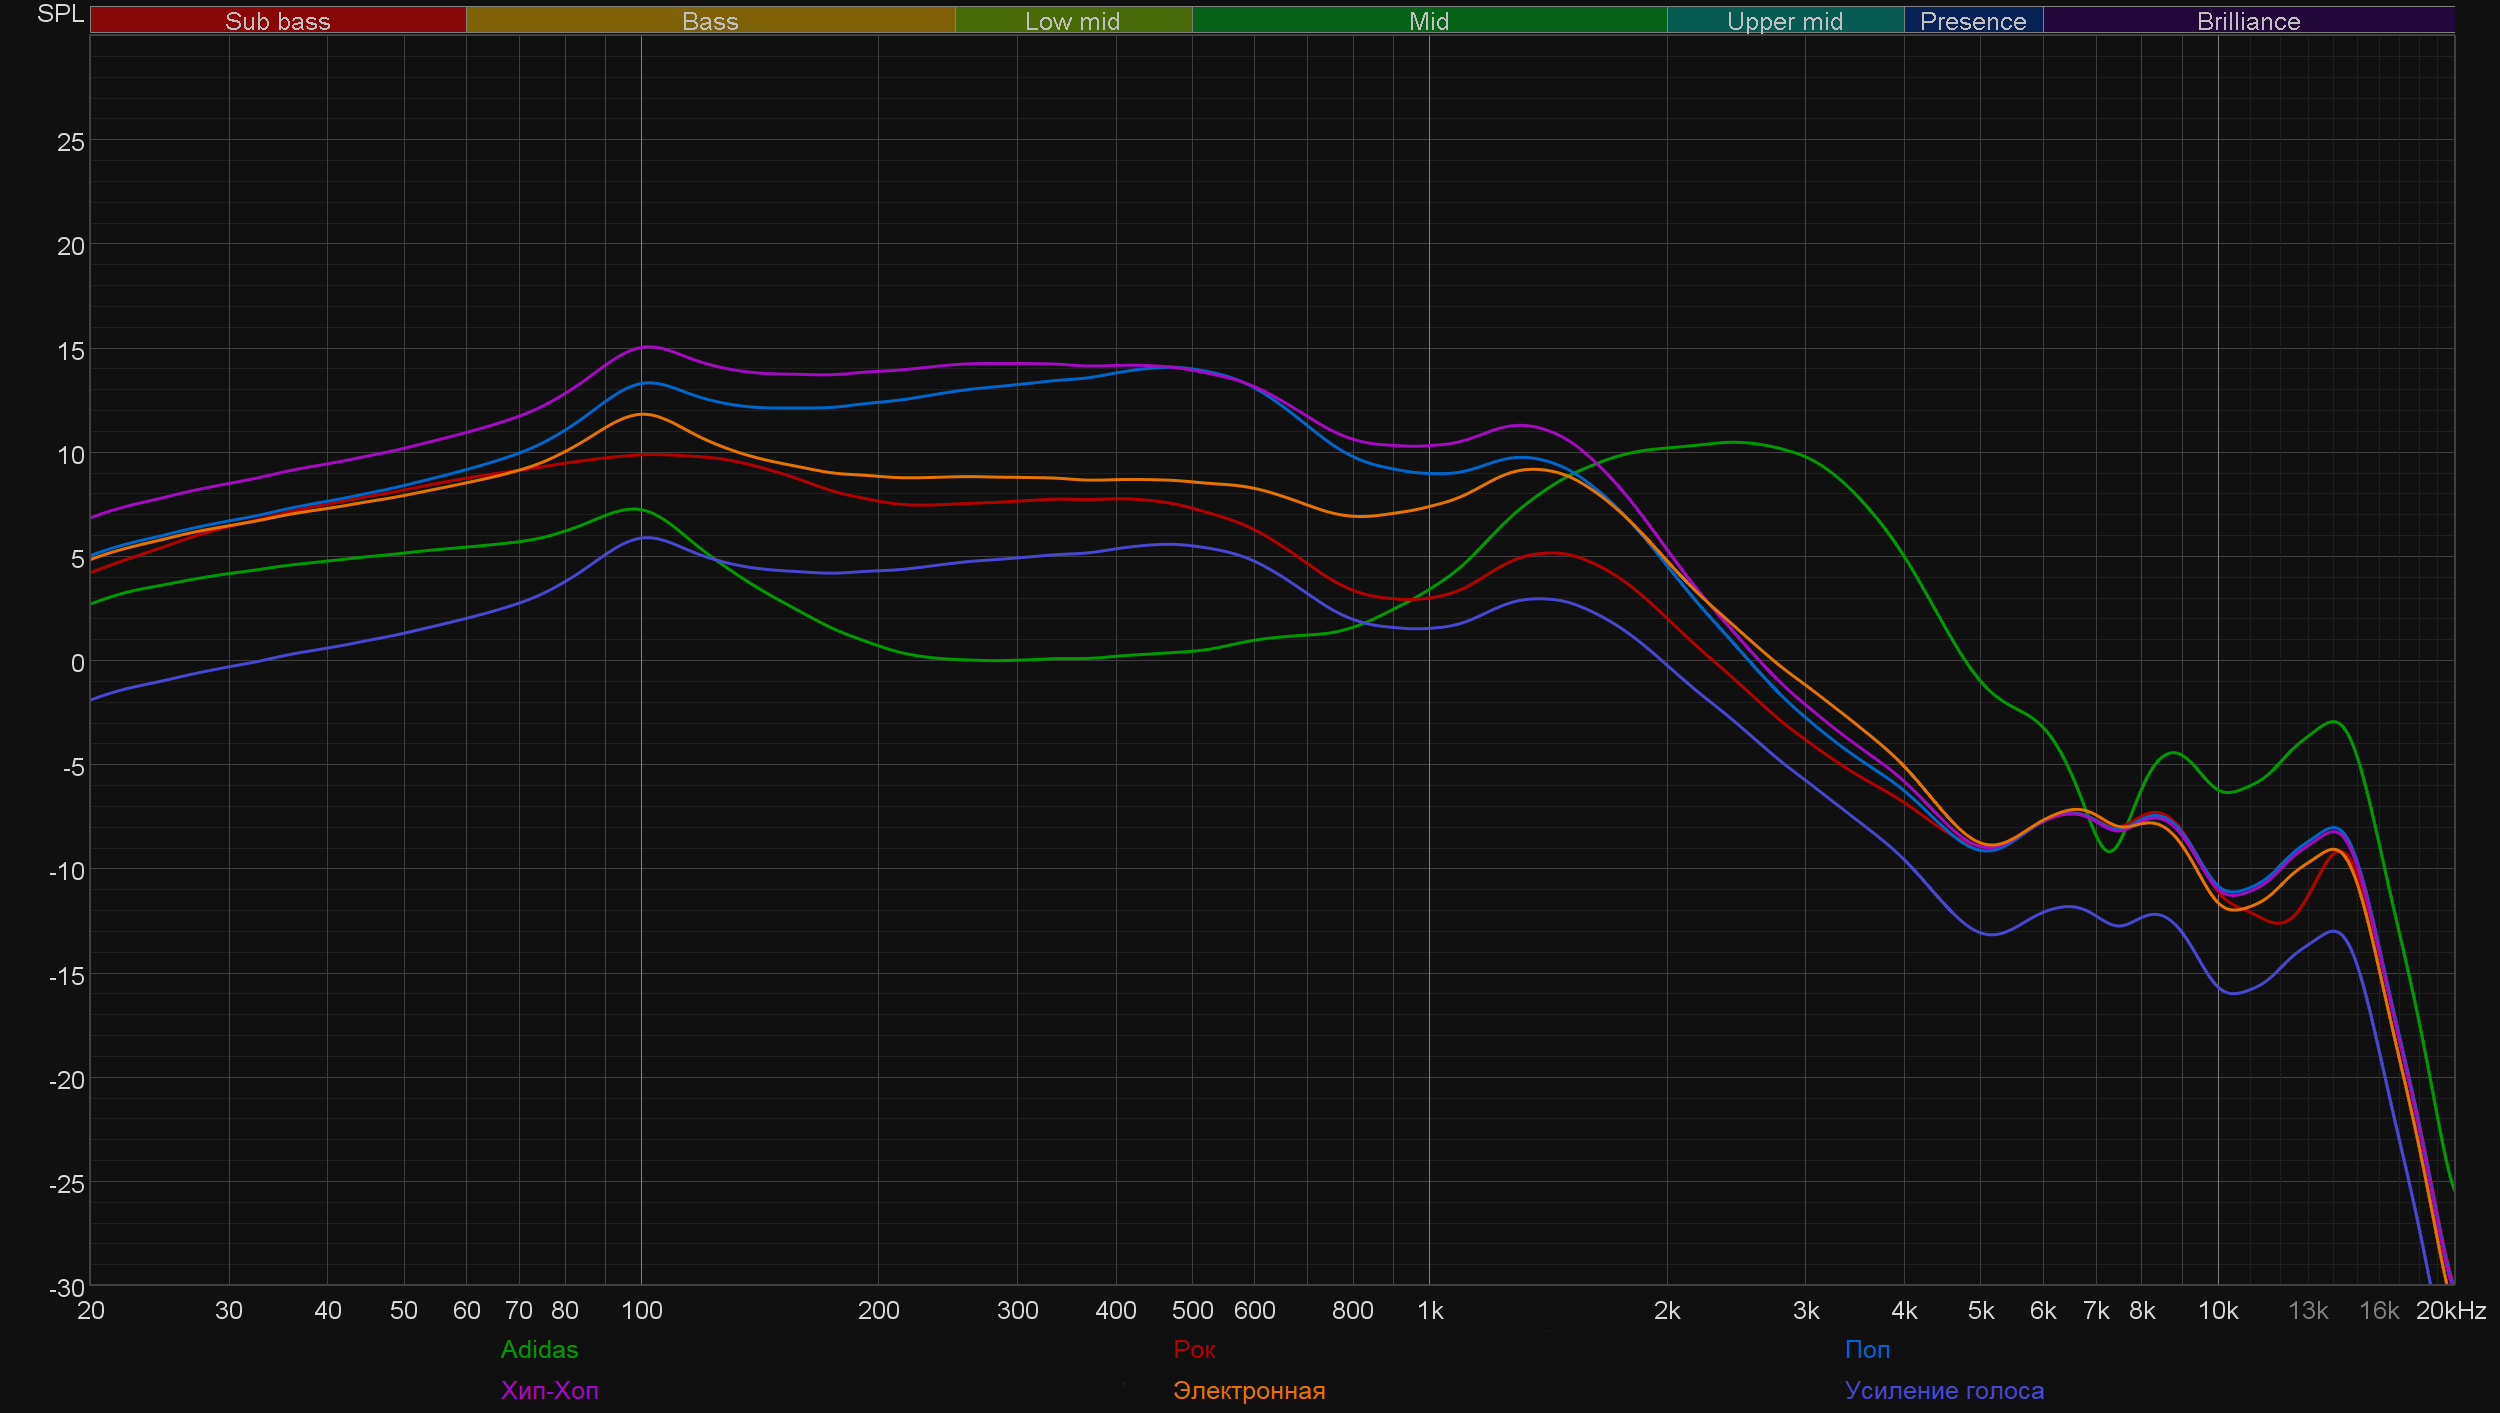Screen dimensions: 2500x1413
Task: Click the 15 dB level label
Action: [71, 351]
